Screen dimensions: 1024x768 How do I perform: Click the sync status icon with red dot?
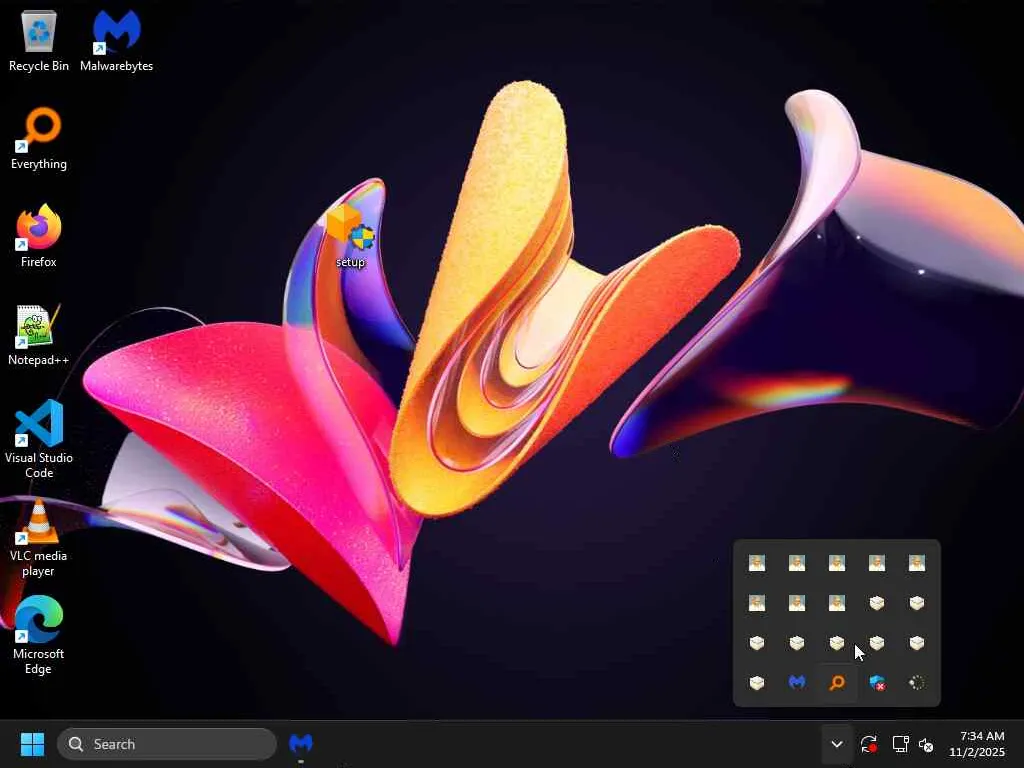point(869,744)
